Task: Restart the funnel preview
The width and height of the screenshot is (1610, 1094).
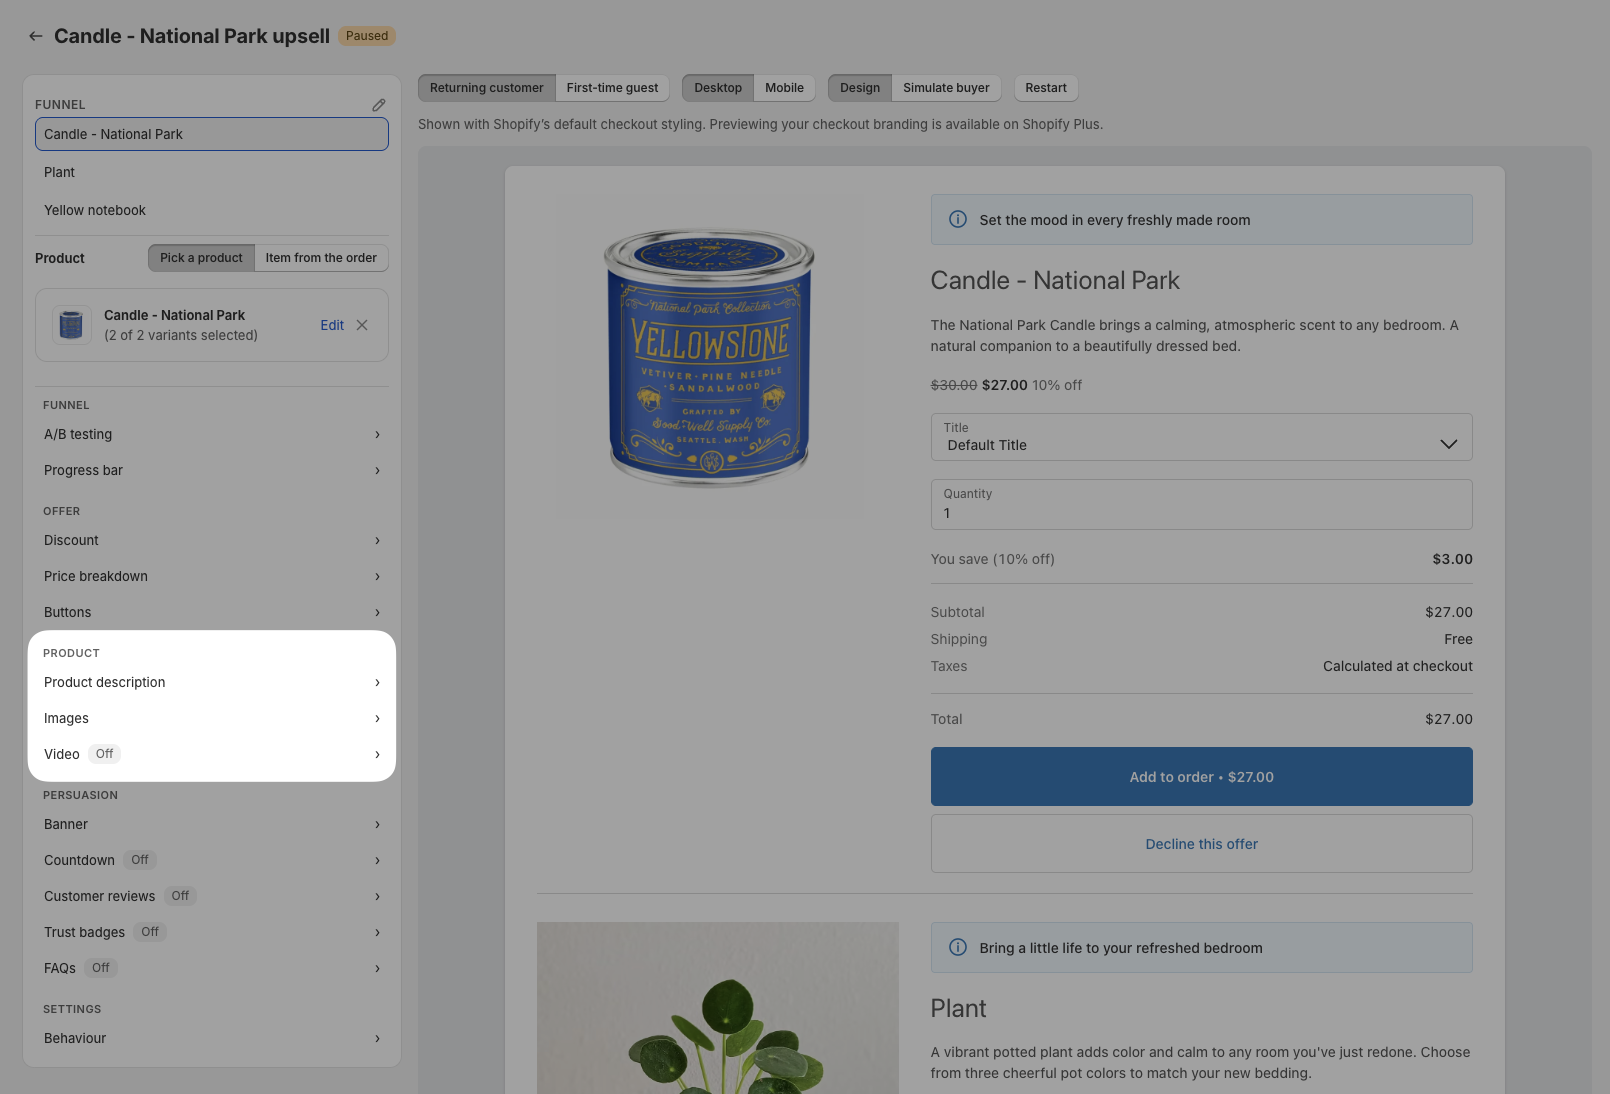Action: click(1046, 88)
